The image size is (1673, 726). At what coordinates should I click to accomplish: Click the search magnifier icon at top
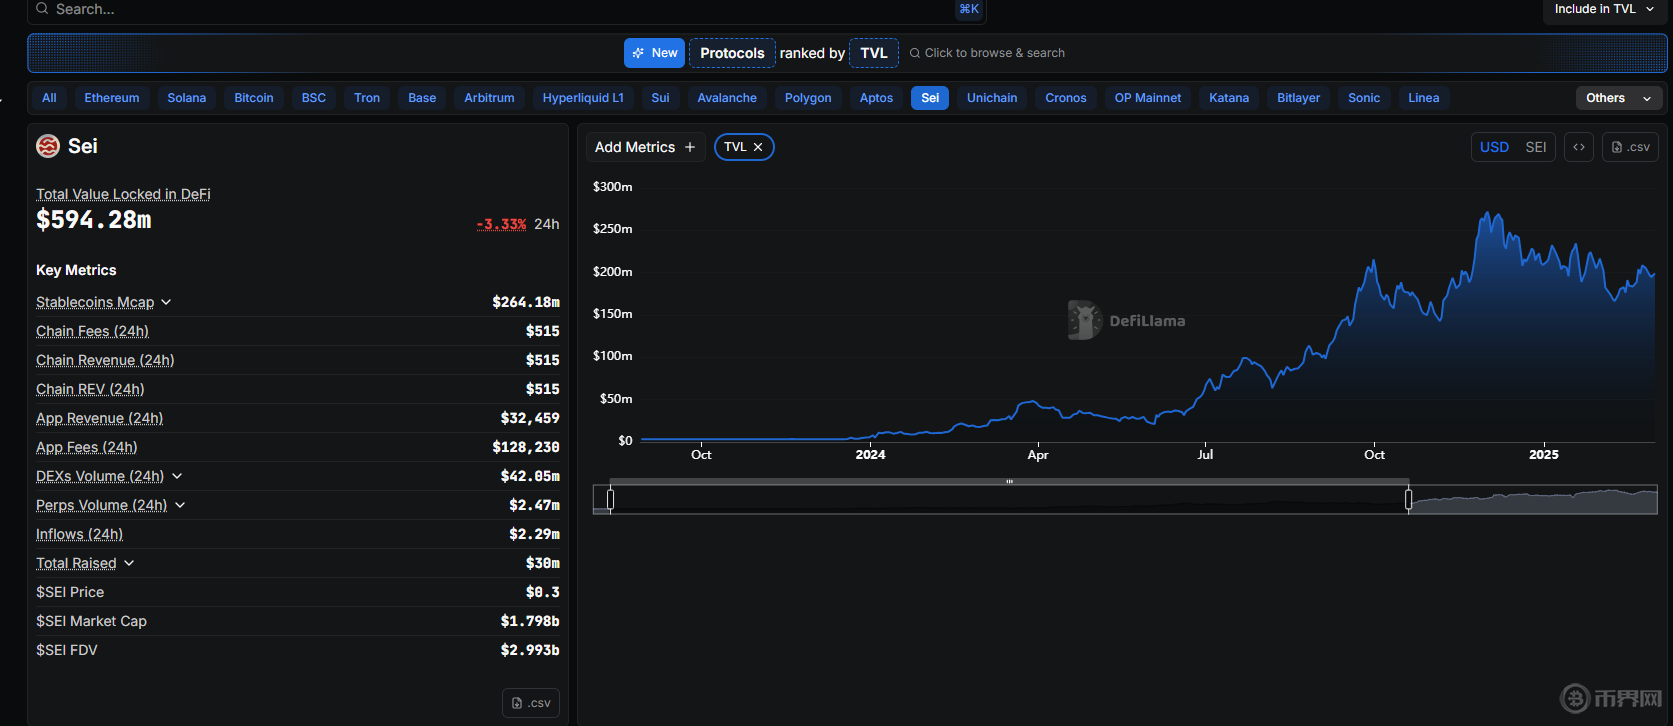(42, 9)
